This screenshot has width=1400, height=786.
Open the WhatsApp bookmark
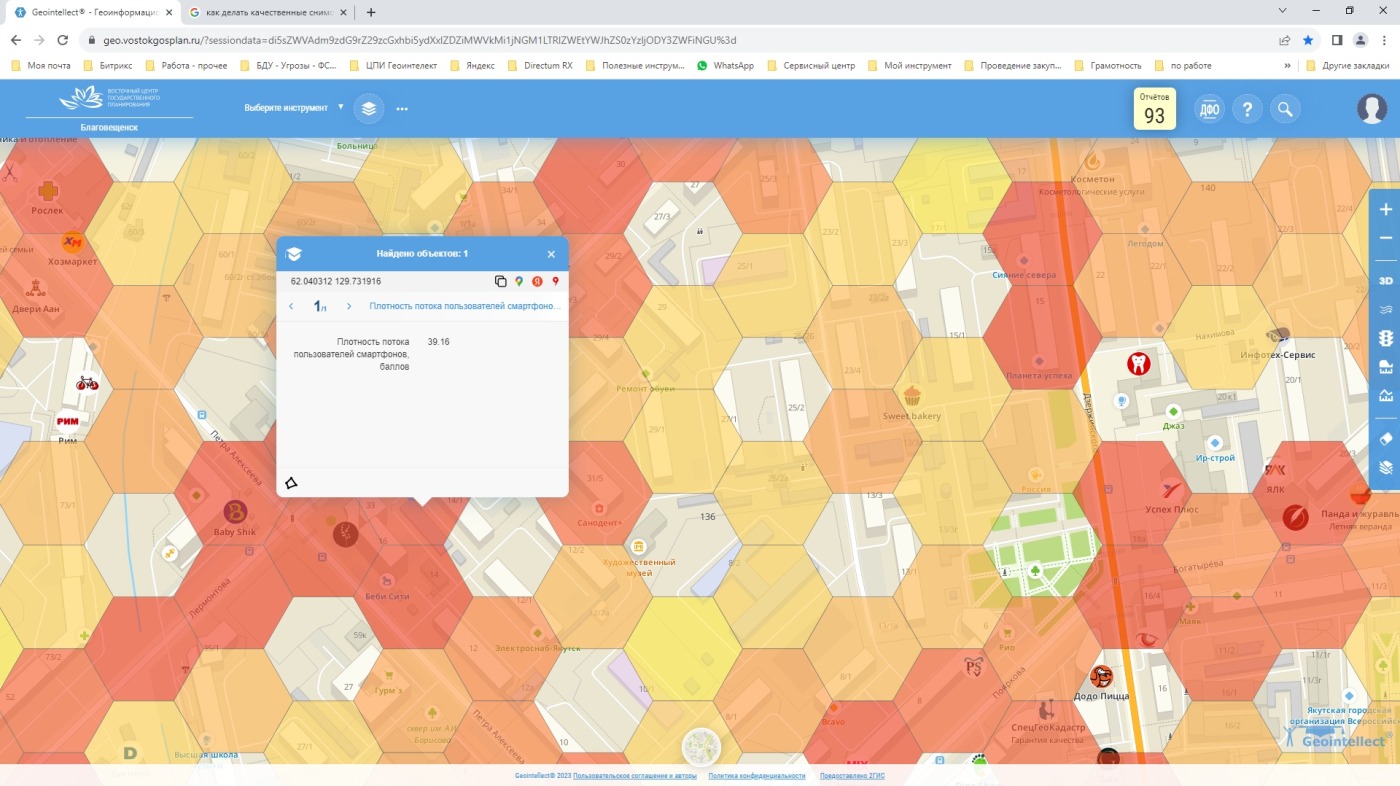click(725, 66)
